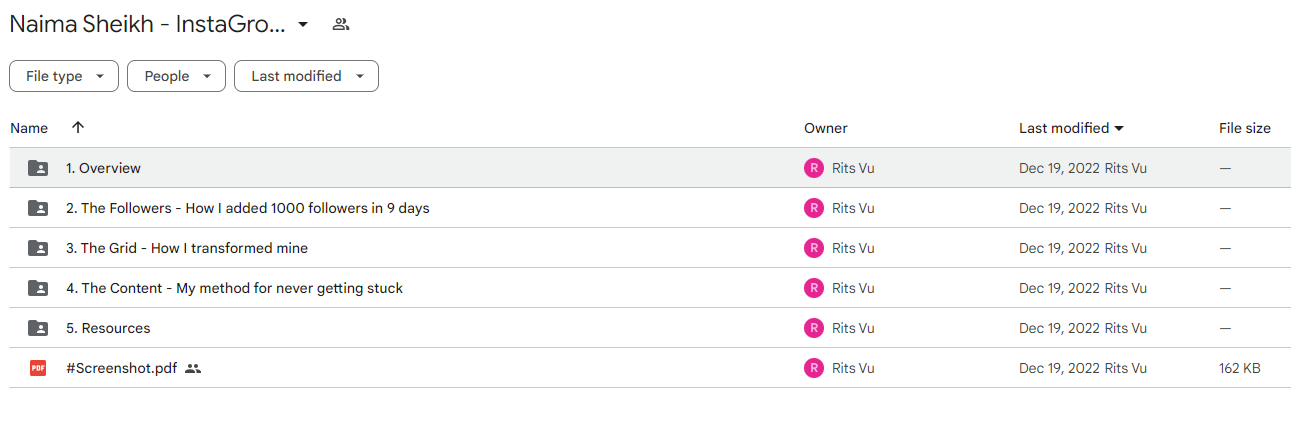1291x422 pixels.
Task: Click the Last modified column sort arrow
Action: [1119, 128]
